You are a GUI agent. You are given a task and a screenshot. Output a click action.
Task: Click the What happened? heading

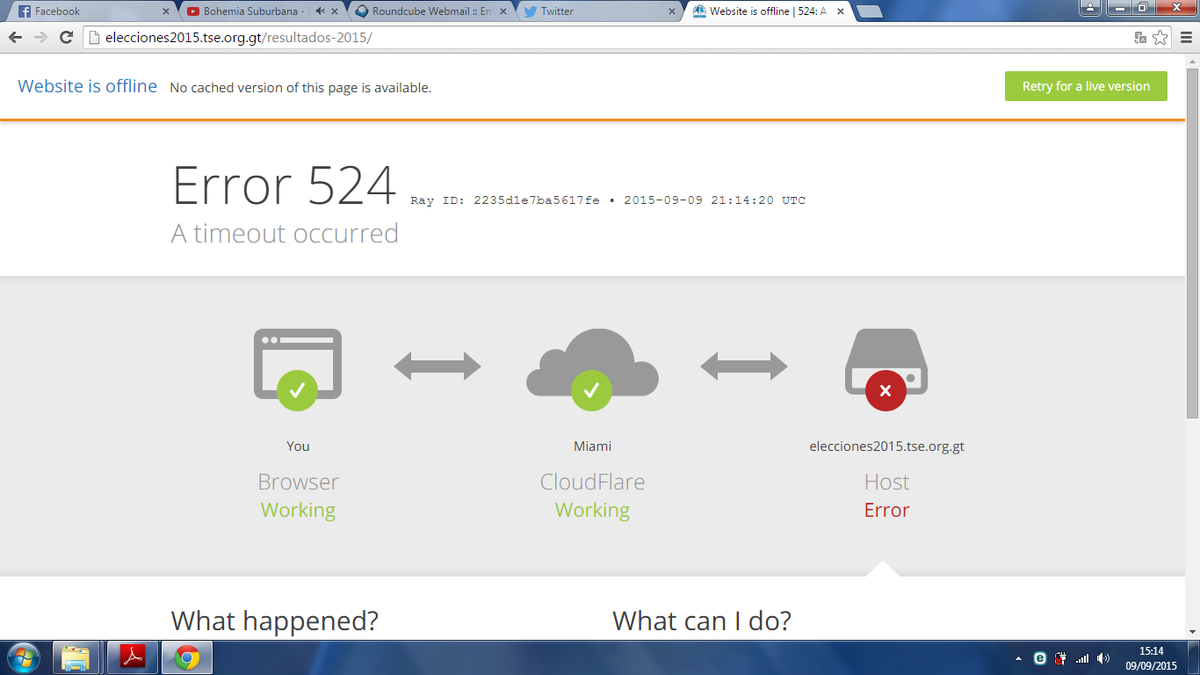[x=275, y=621]
